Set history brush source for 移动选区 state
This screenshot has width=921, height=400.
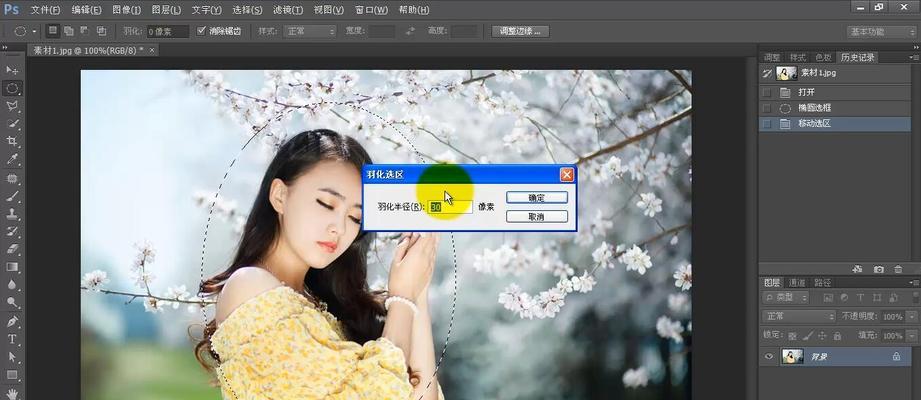tap(766, 124)
